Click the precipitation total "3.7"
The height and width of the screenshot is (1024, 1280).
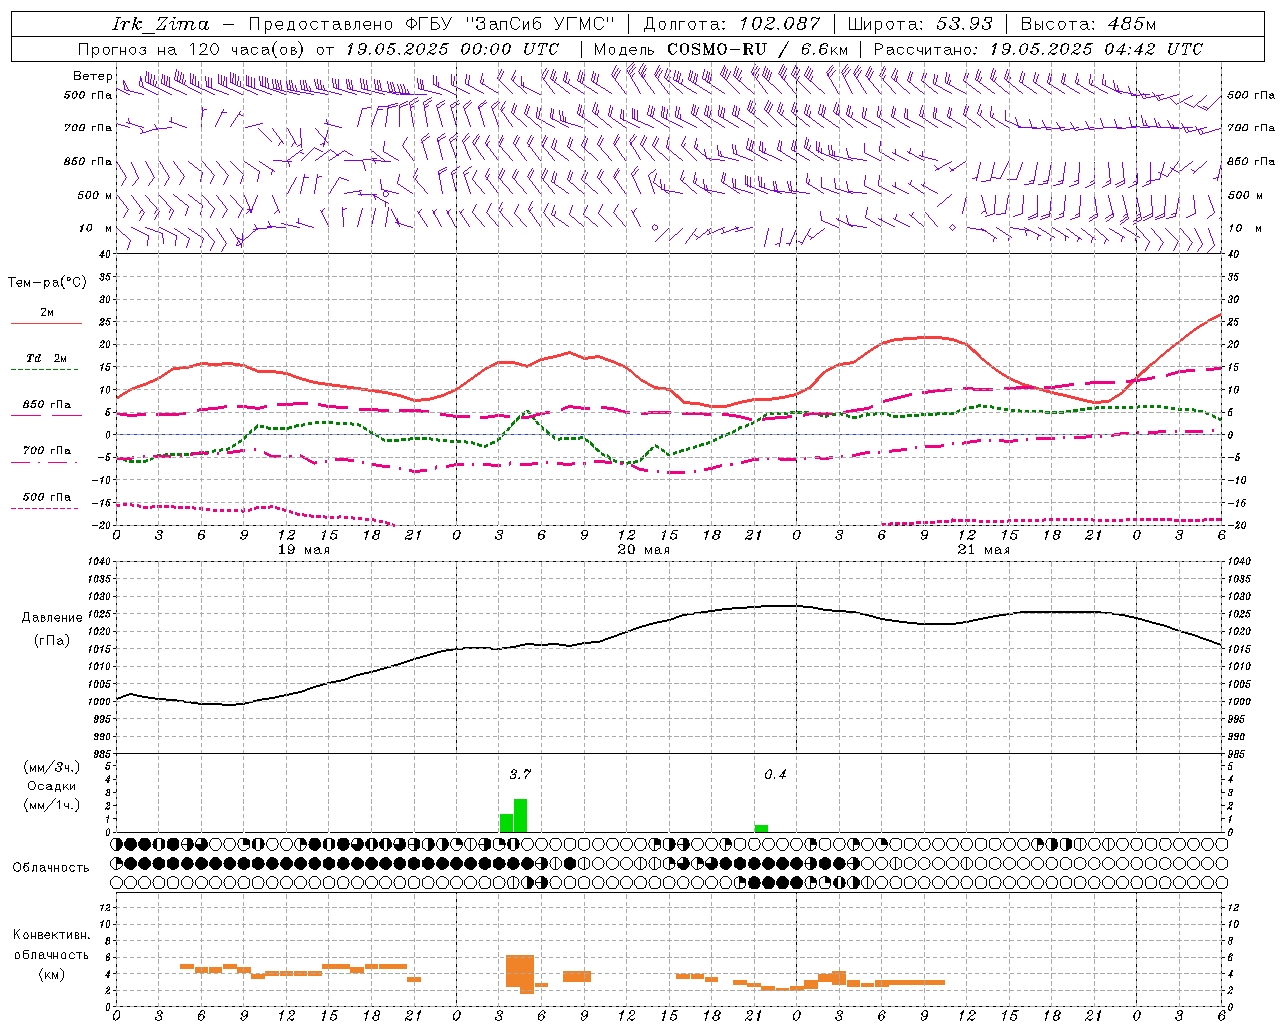click(520, 774)
